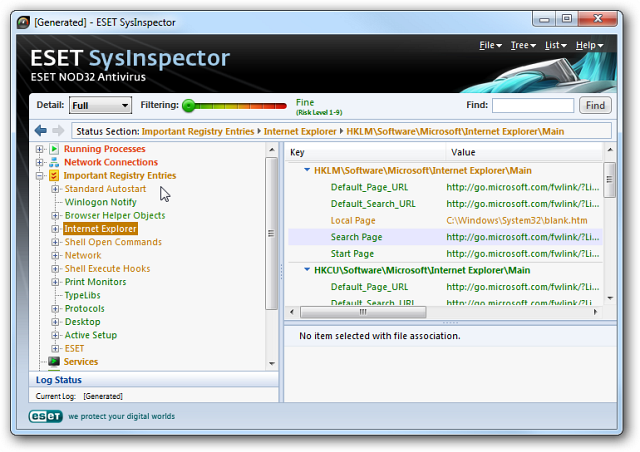Select the Local Page registry row
Image resolution: width=640 pixels, height=452 pixels.
(x=445, y=220)
